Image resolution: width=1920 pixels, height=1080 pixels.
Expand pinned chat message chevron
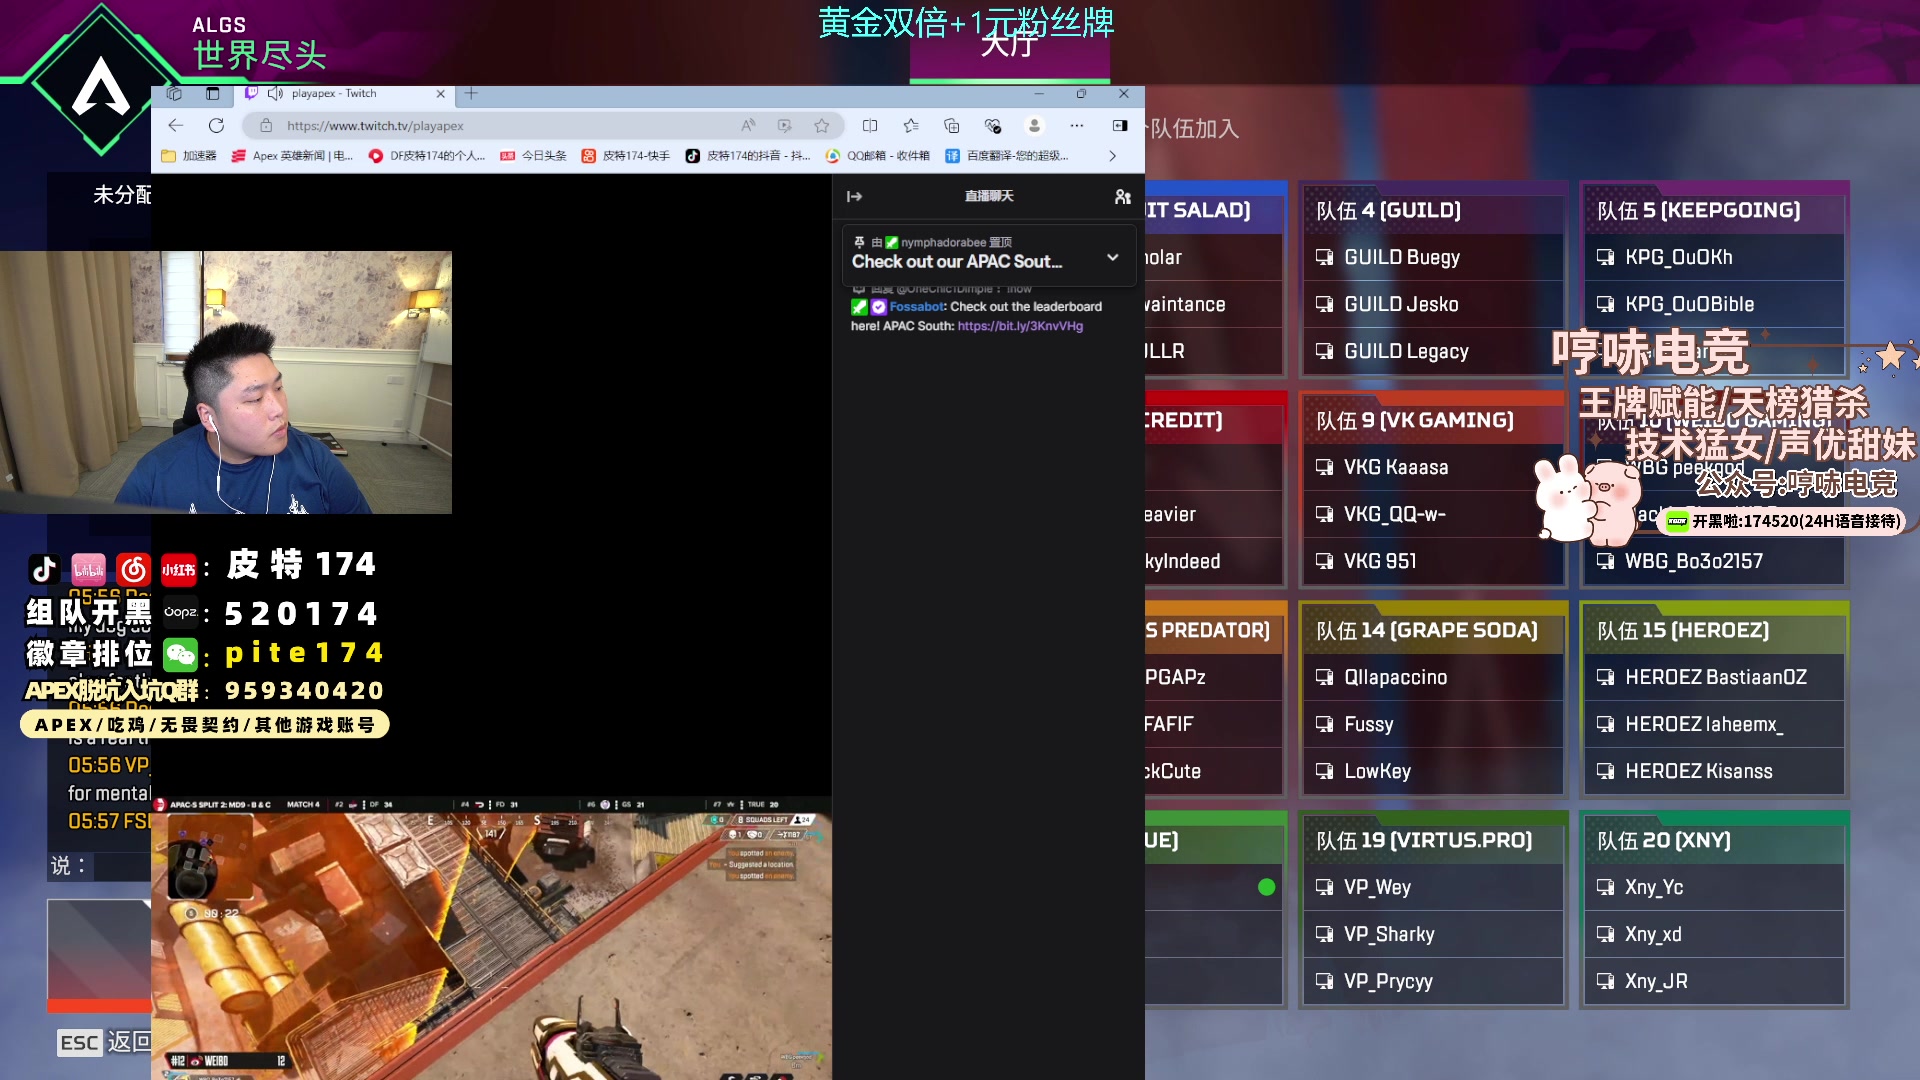click(x=1112, y=257)
